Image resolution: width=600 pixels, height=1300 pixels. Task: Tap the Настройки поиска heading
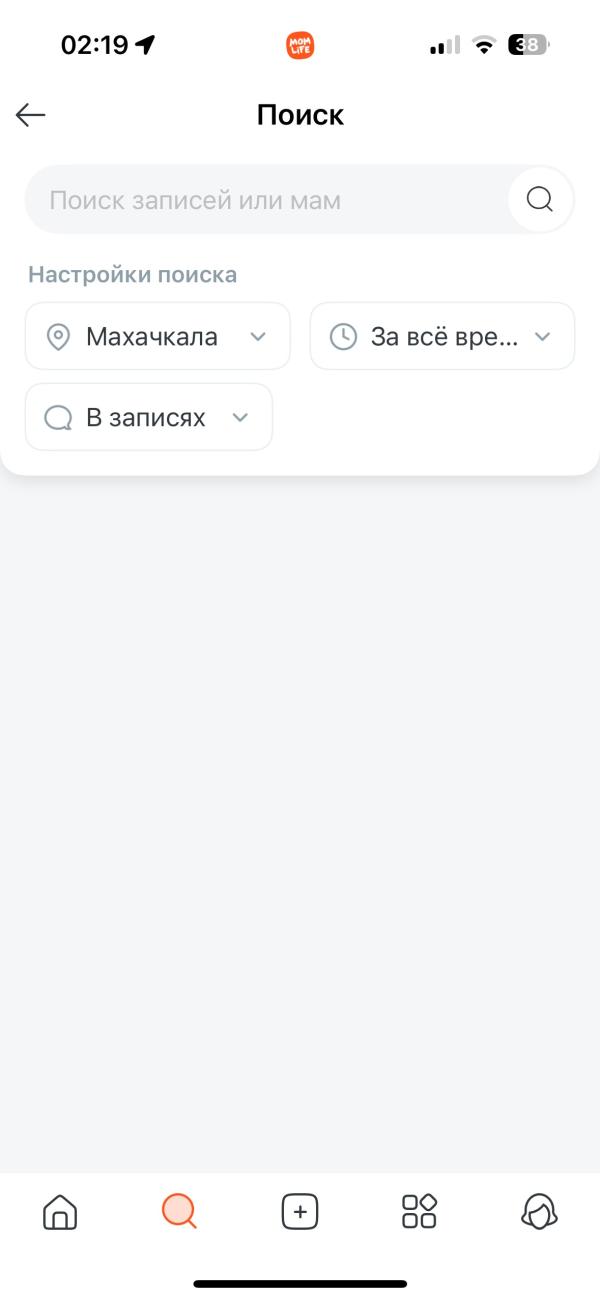[133, 274]
